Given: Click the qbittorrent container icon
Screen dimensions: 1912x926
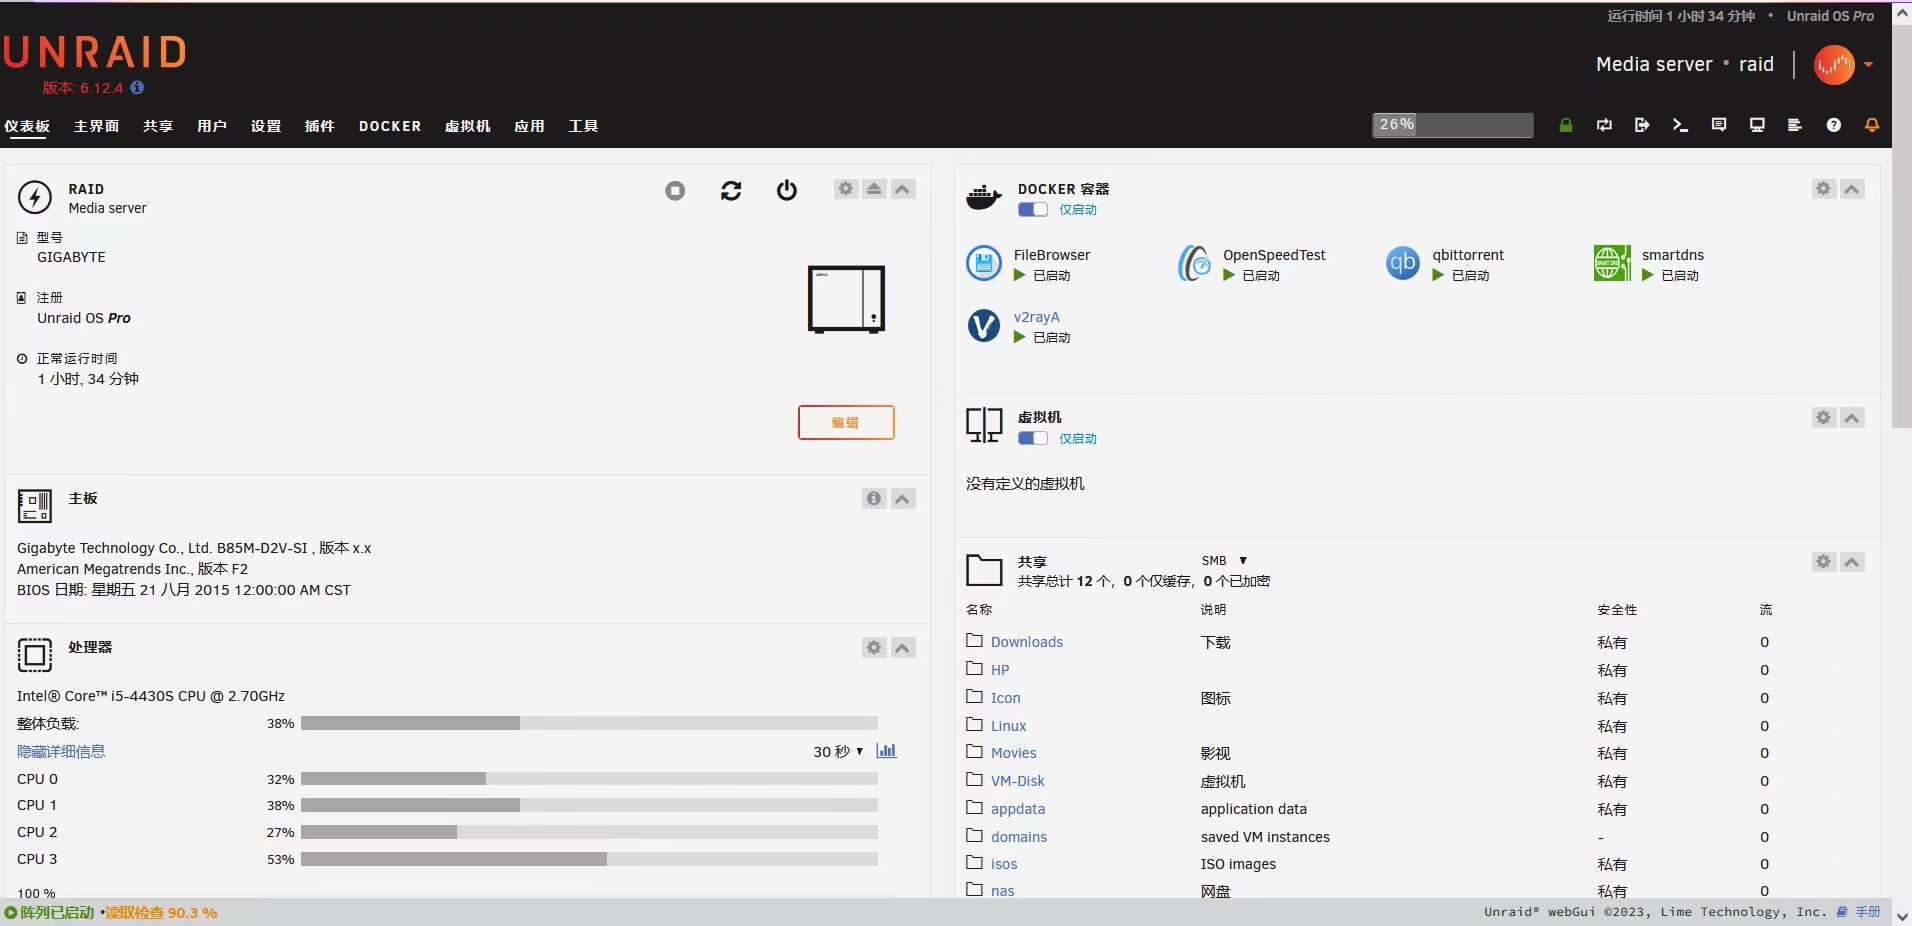Looking at the screenshot, I should (1402, 263).
